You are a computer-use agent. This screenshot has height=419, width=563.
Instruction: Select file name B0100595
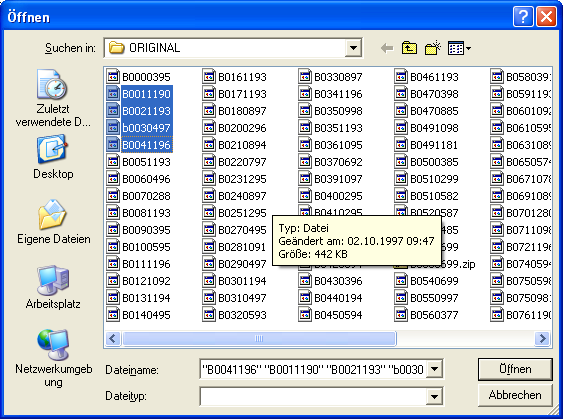(146, 247)
